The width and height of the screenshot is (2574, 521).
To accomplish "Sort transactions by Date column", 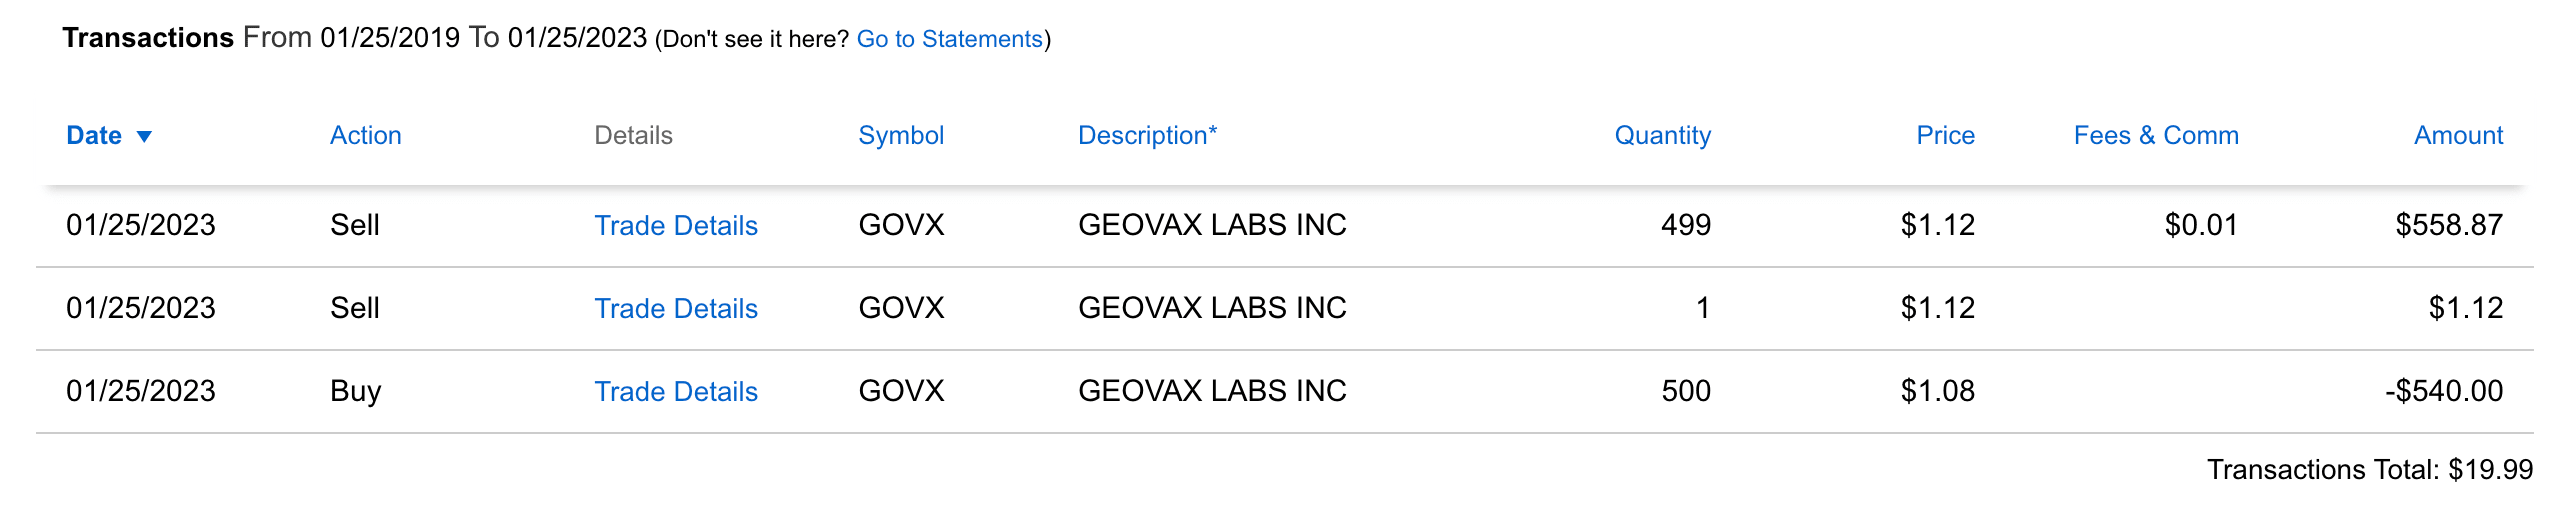I will click(x=94, y=136).
